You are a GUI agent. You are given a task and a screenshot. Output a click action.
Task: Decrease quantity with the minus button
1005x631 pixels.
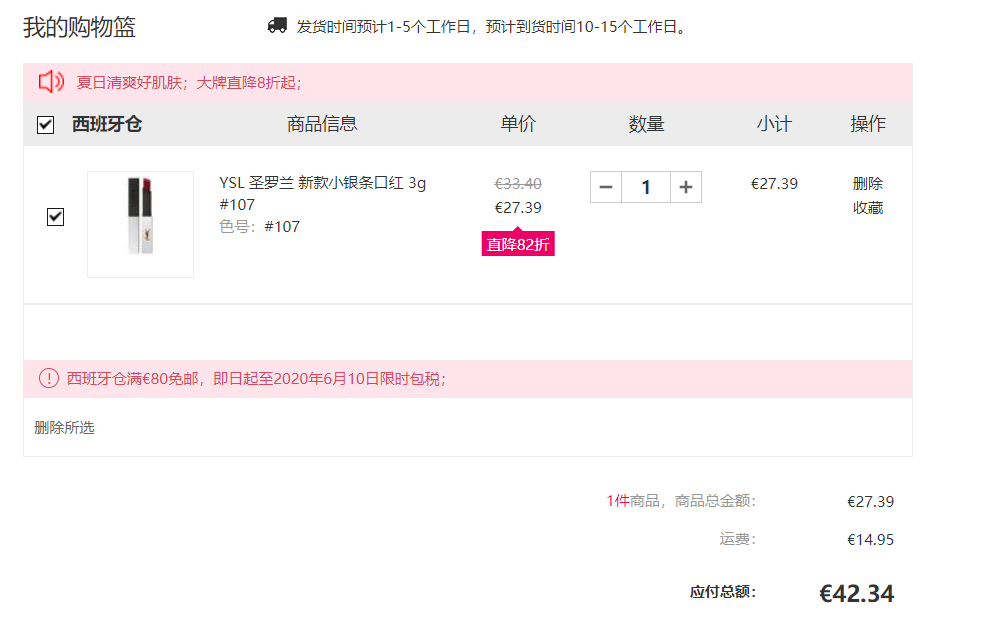click(606, 187)
